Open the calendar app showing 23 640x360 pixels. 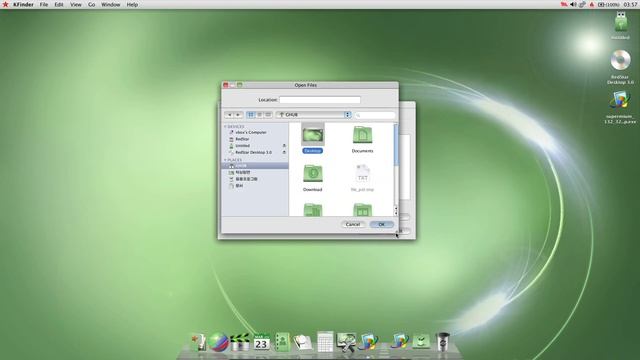point(261,342)
